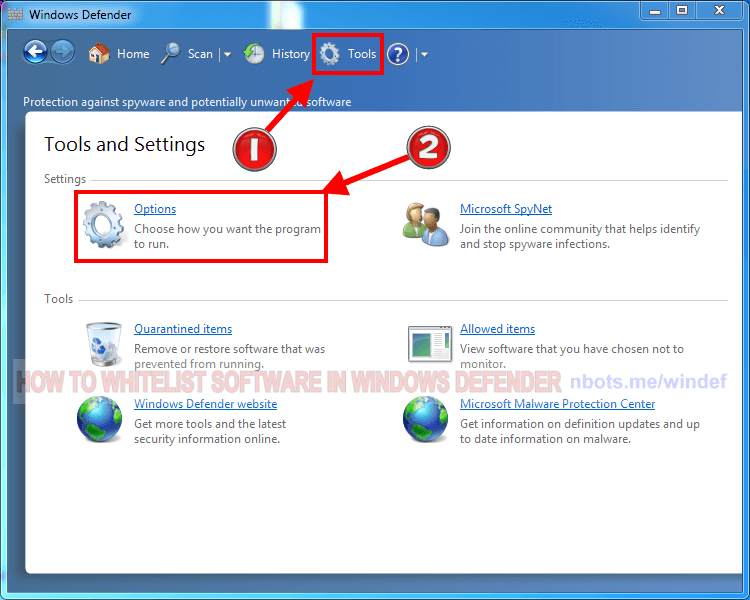
Task: Click the Allowed items window icon
Action: tap(430, 344)
